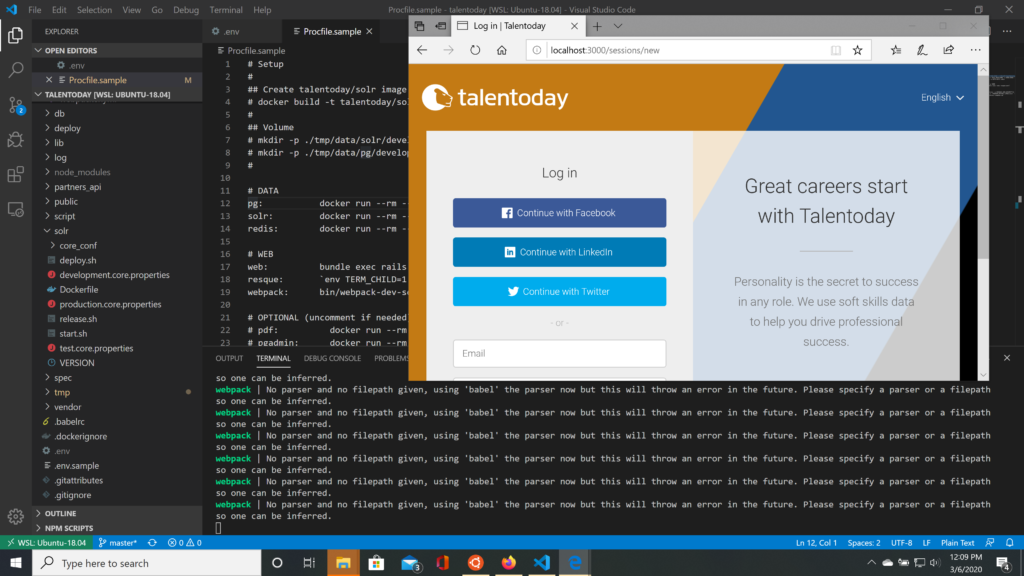
Task: Collapse the OPEN EDITORS section
Action: pyautogui.click(x=71, y=50)
